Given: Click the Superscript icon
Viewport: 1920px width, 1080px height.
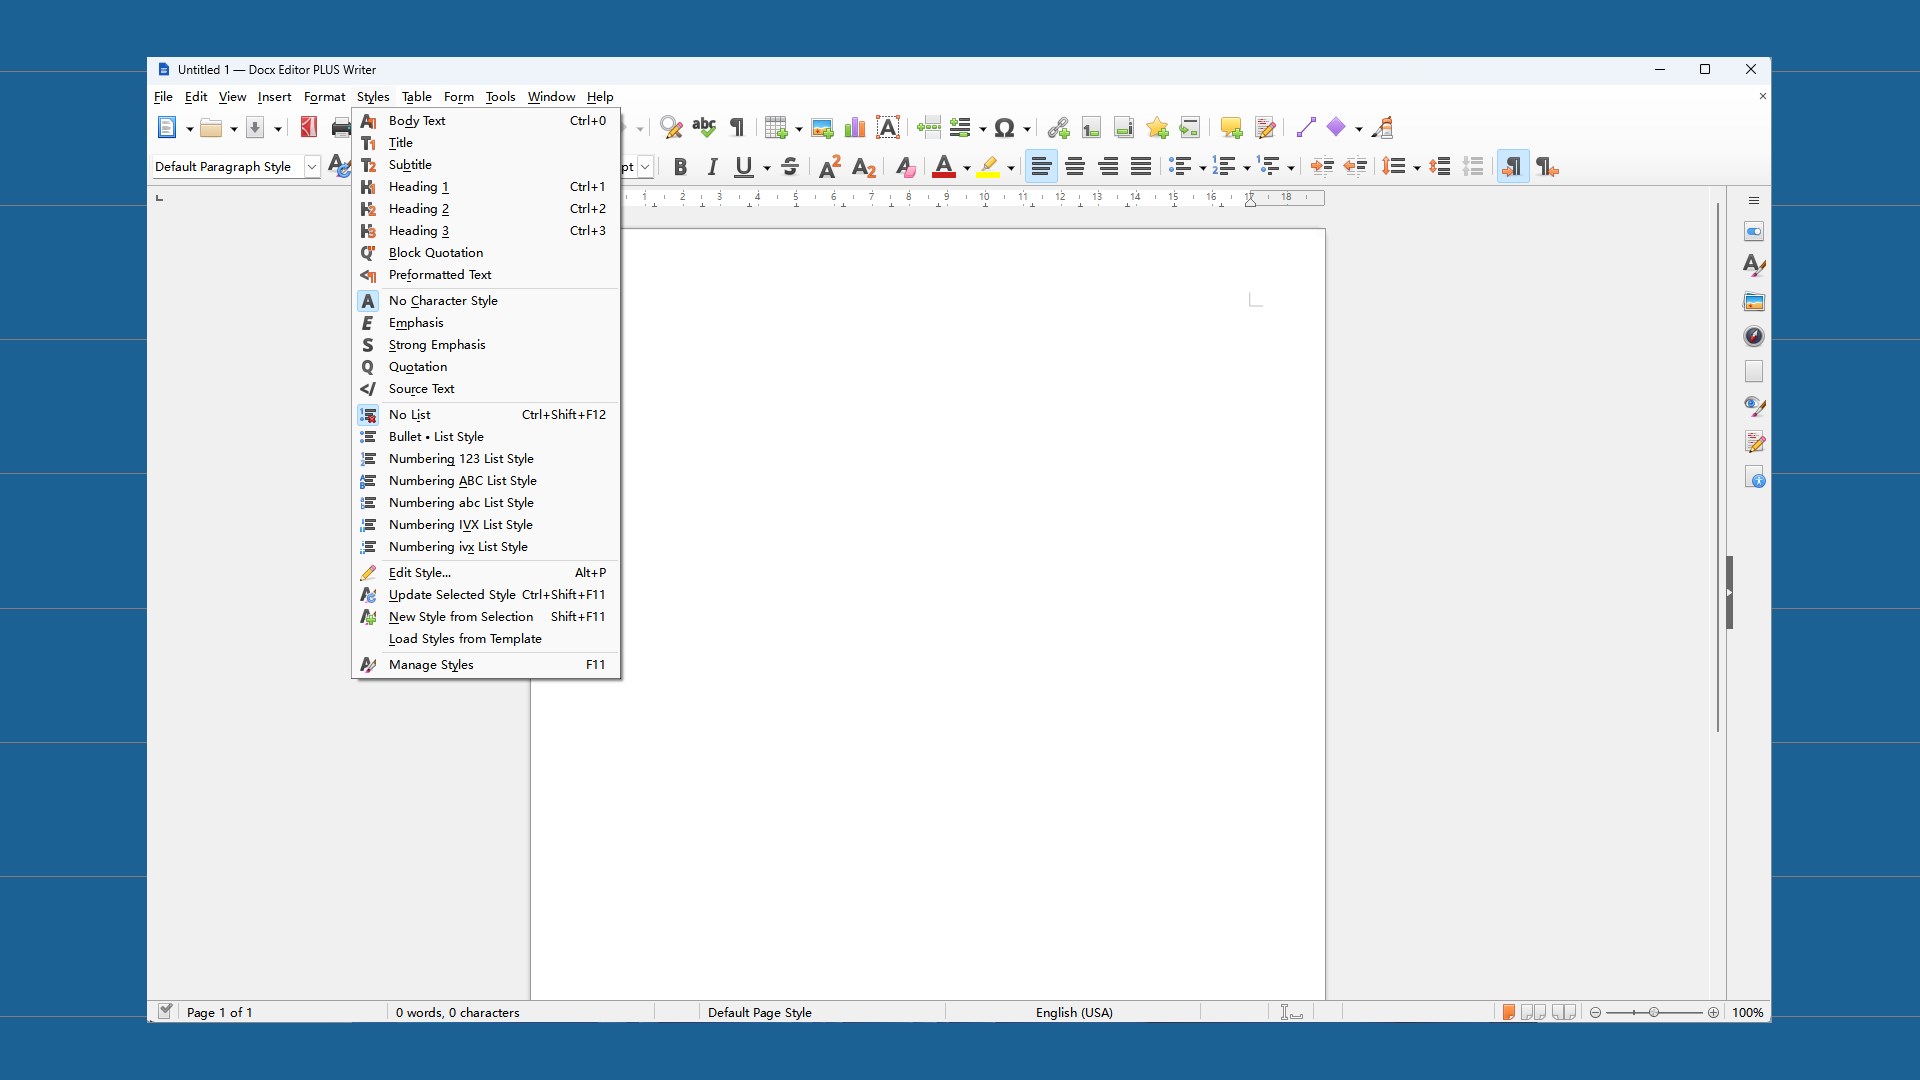Looking at the screenshot, I should tap(830, 167).
